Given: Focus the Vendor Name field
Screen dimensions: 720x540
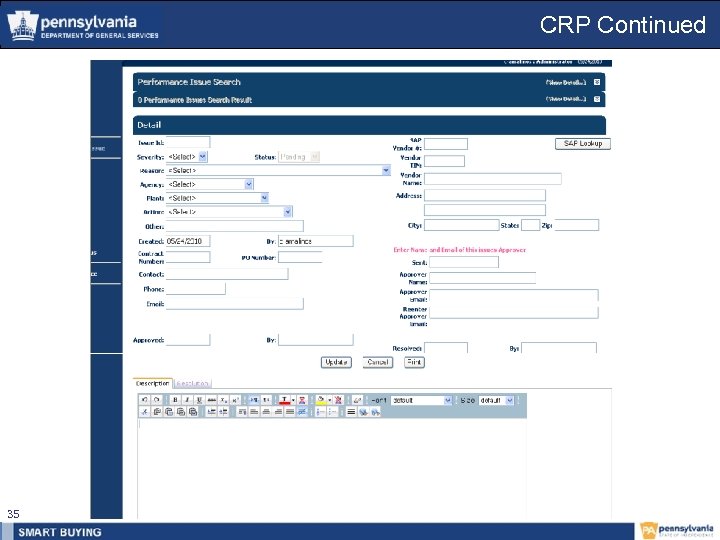Looking at the screenshot, I should click(x=493, y=179).
